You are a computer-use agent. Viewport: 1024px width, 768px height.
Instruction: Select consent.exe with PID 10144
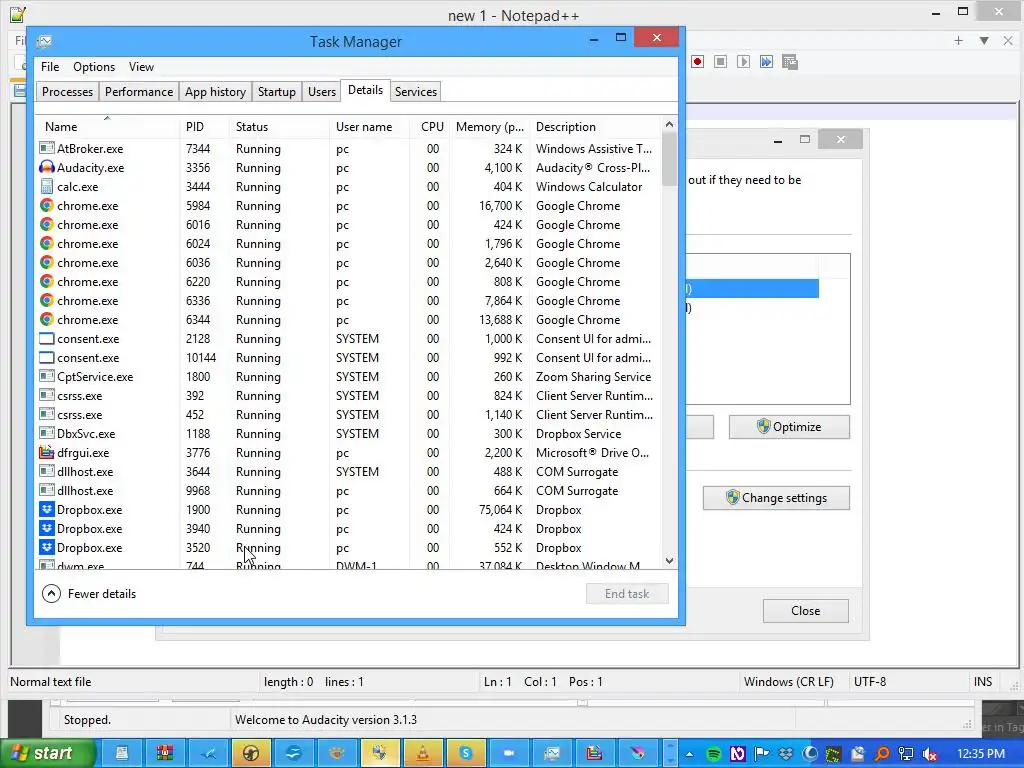[x=88, y=357]
